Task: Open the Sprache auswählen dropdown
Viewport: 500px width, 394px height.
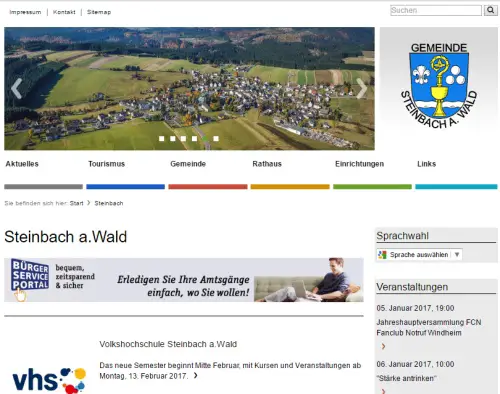Action: [x=419, y=255]
